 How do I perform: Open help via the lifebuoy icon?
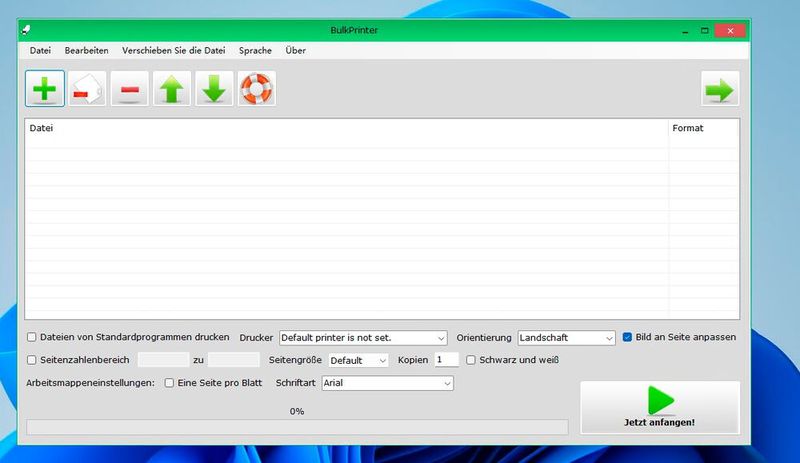point(257,88)
